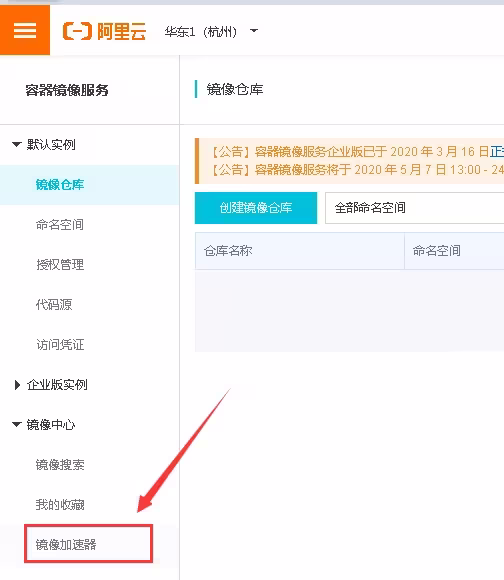This screenshot has width=504, height=580.
Task: Click the 镜像仓库 page heading
Action: [235, 90]
